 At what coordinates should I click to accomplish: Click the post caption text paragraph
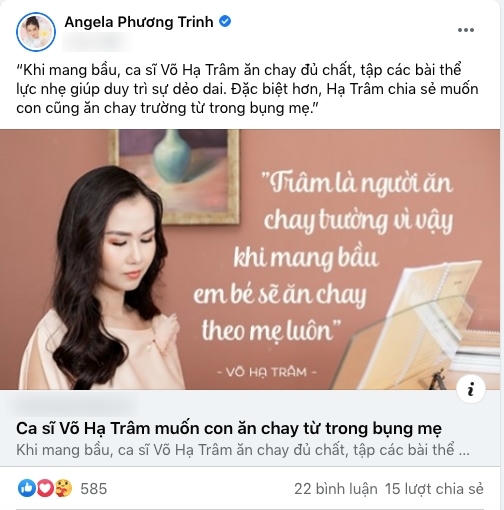click(247, 89)
